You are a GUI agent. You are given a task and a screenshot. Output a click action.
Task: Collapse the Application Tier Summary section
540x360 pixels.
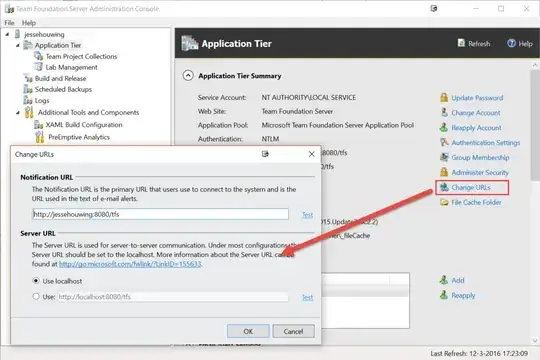click(x=188, y=75)
